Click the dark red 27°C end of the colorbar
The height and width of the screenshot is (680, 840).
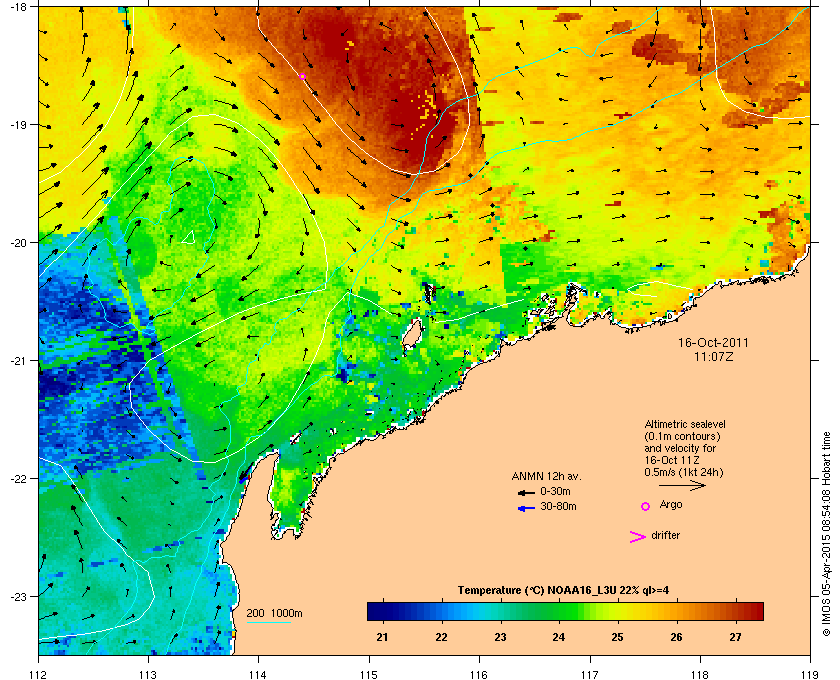point(750,611)
